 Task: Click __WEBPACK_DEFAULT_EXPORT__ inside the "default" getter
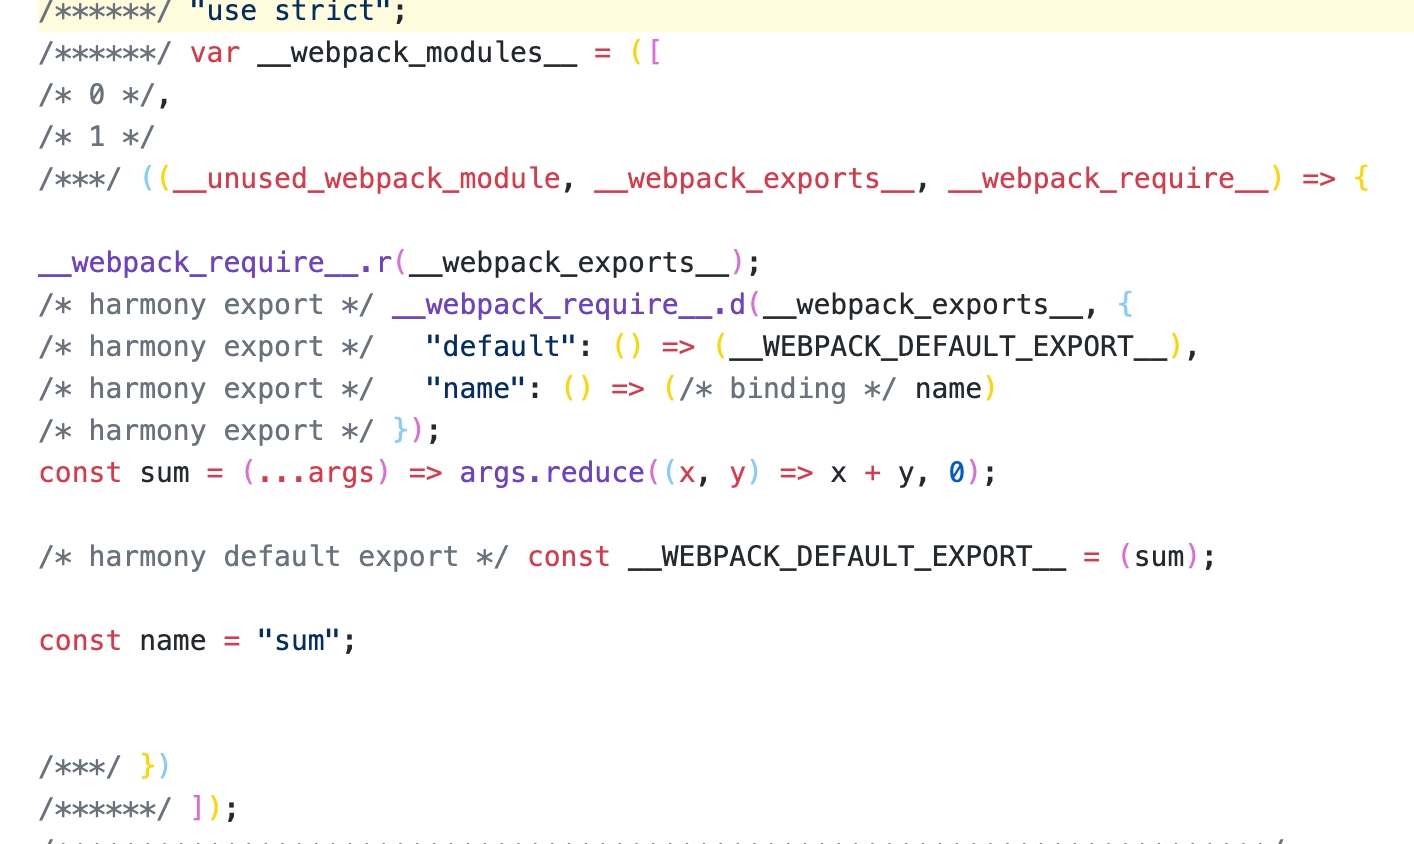(948, 346)
